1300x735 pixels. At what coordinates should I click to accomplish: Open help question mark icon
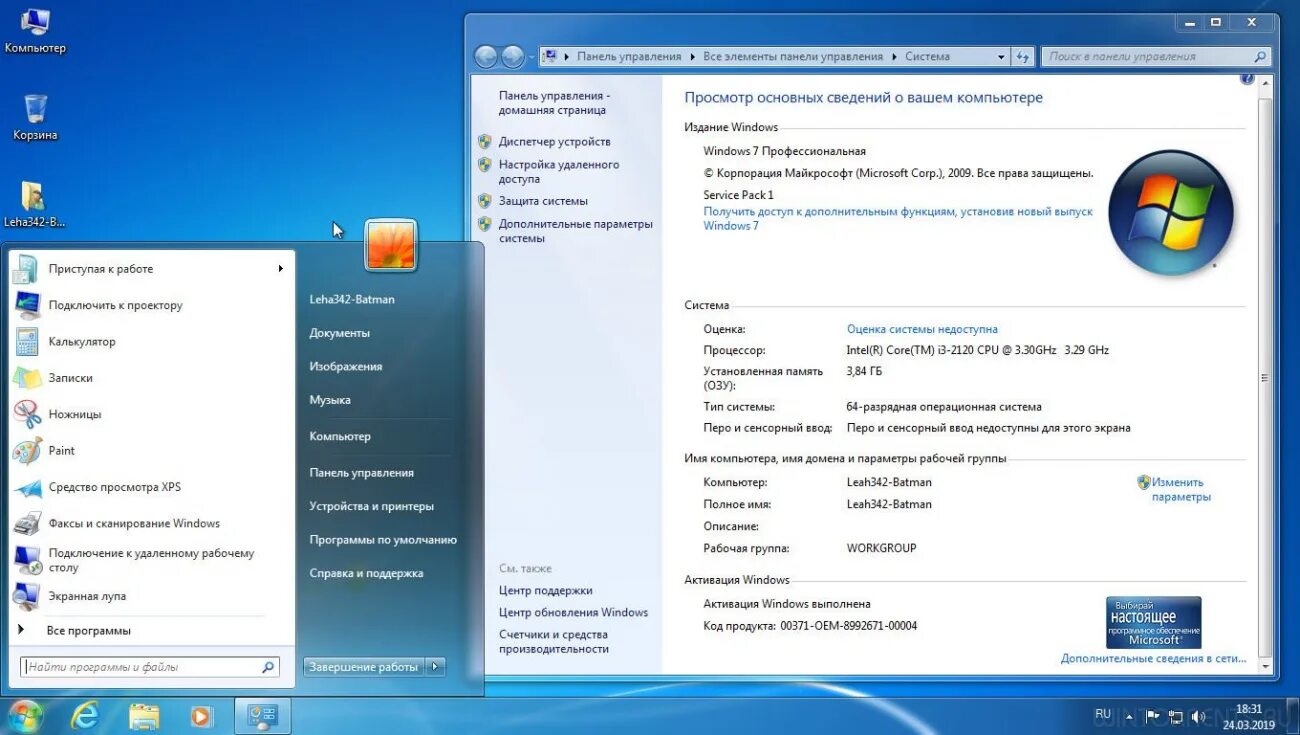(x=1247, y=78)
